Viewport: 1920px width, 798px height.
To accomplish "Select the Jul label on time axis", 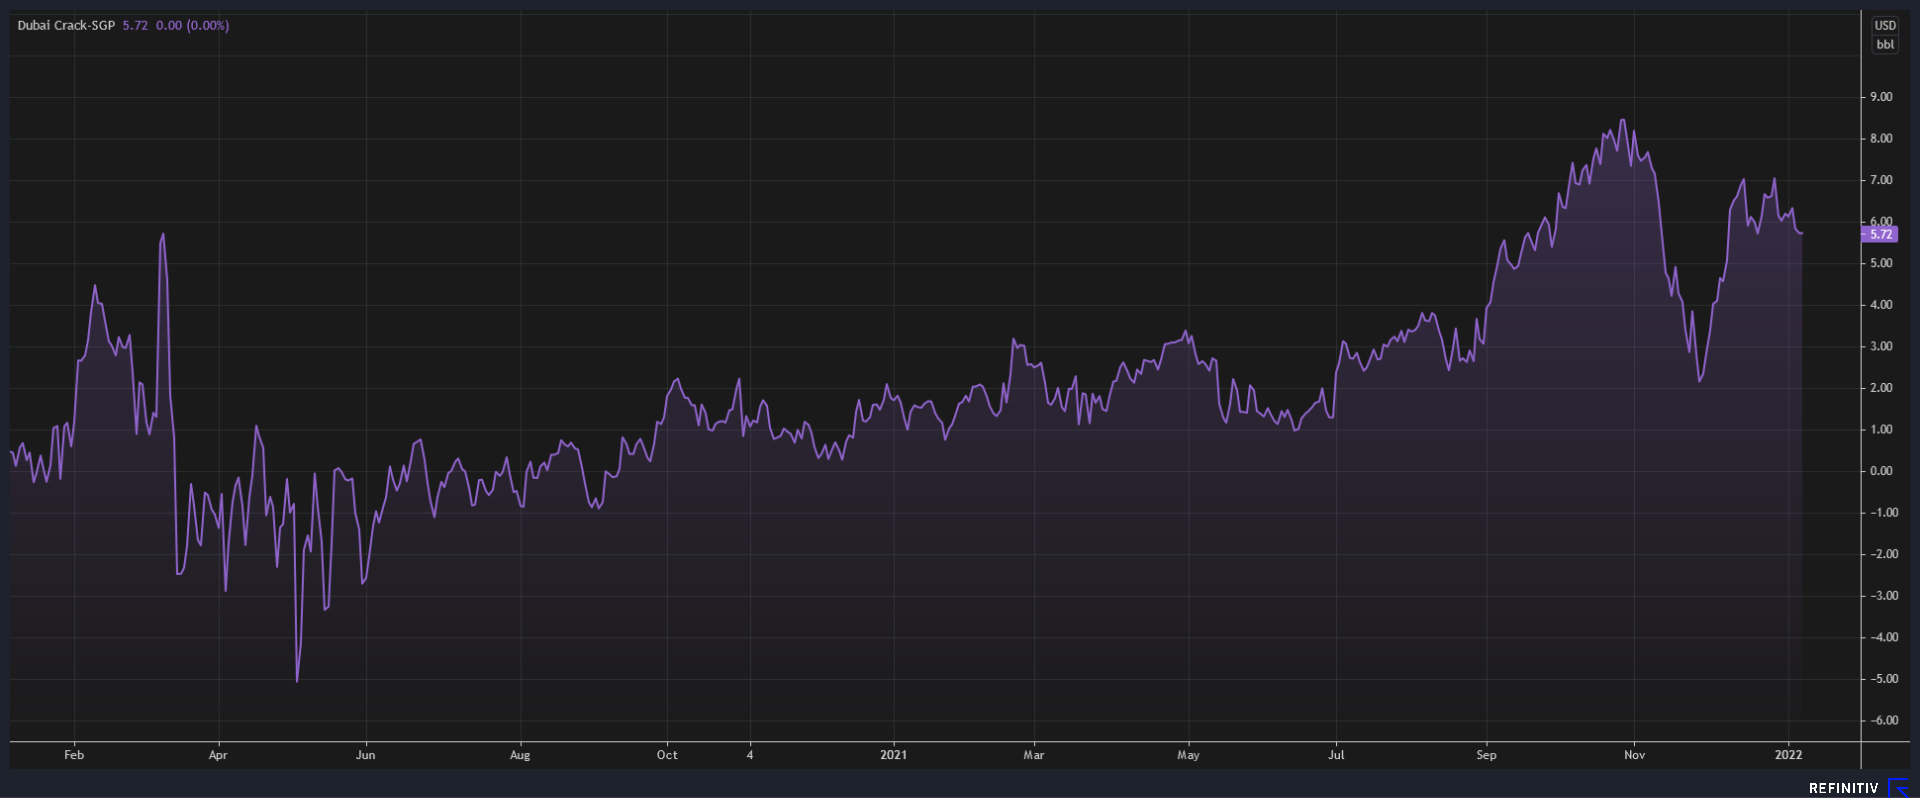I will [x=1336, y=755].
